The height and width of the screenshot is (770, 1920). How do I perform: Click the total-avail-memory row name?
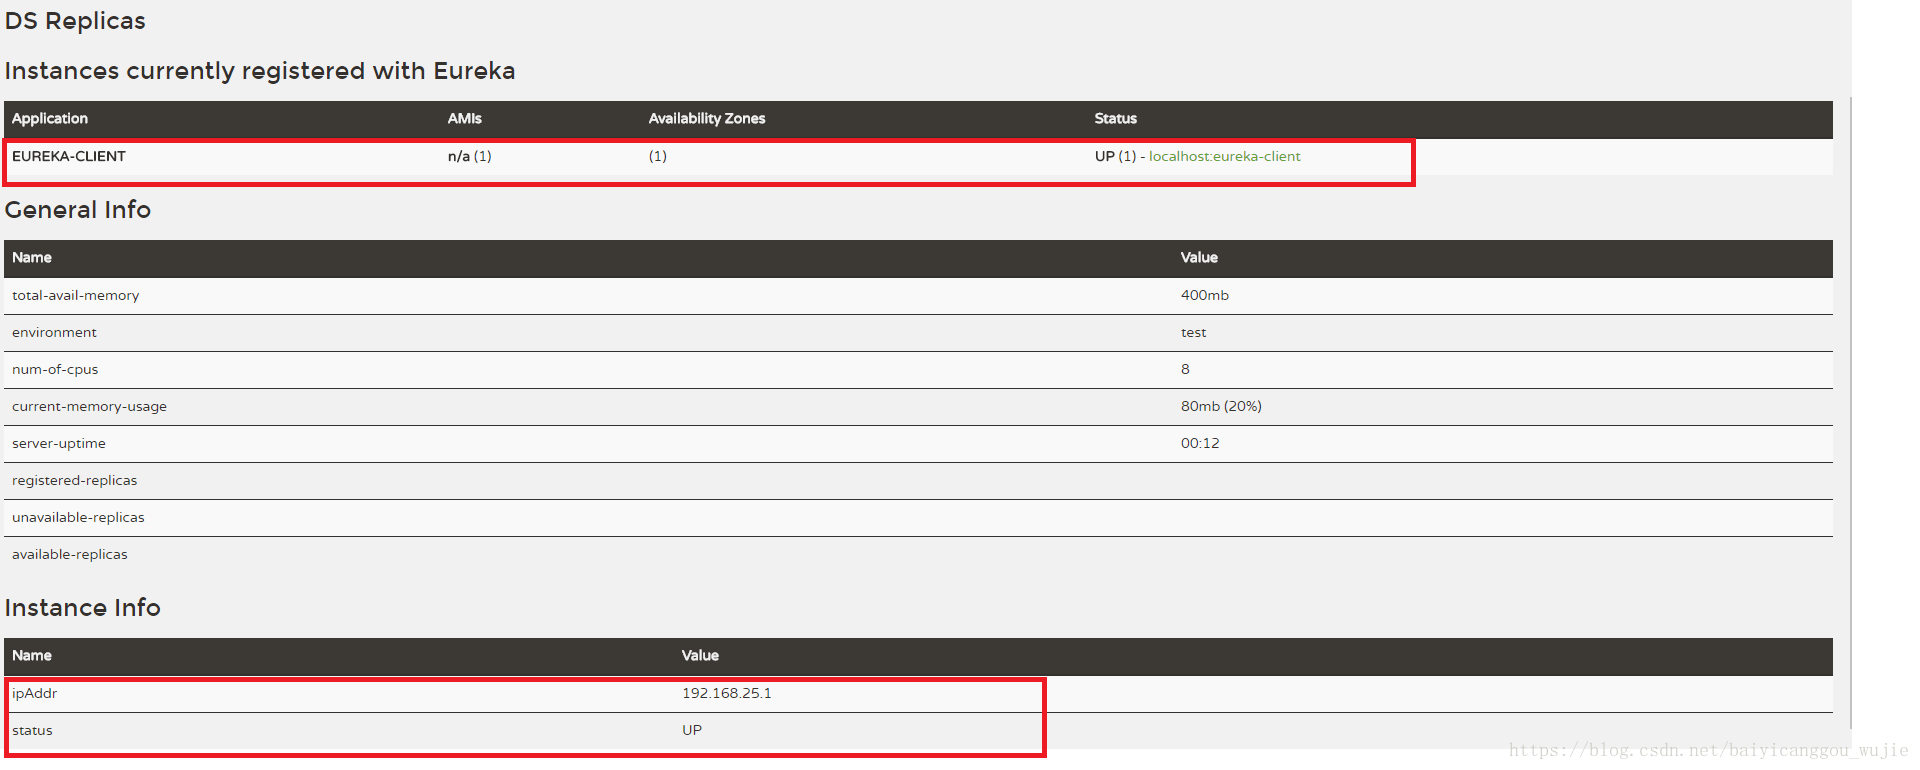[76, 295]
